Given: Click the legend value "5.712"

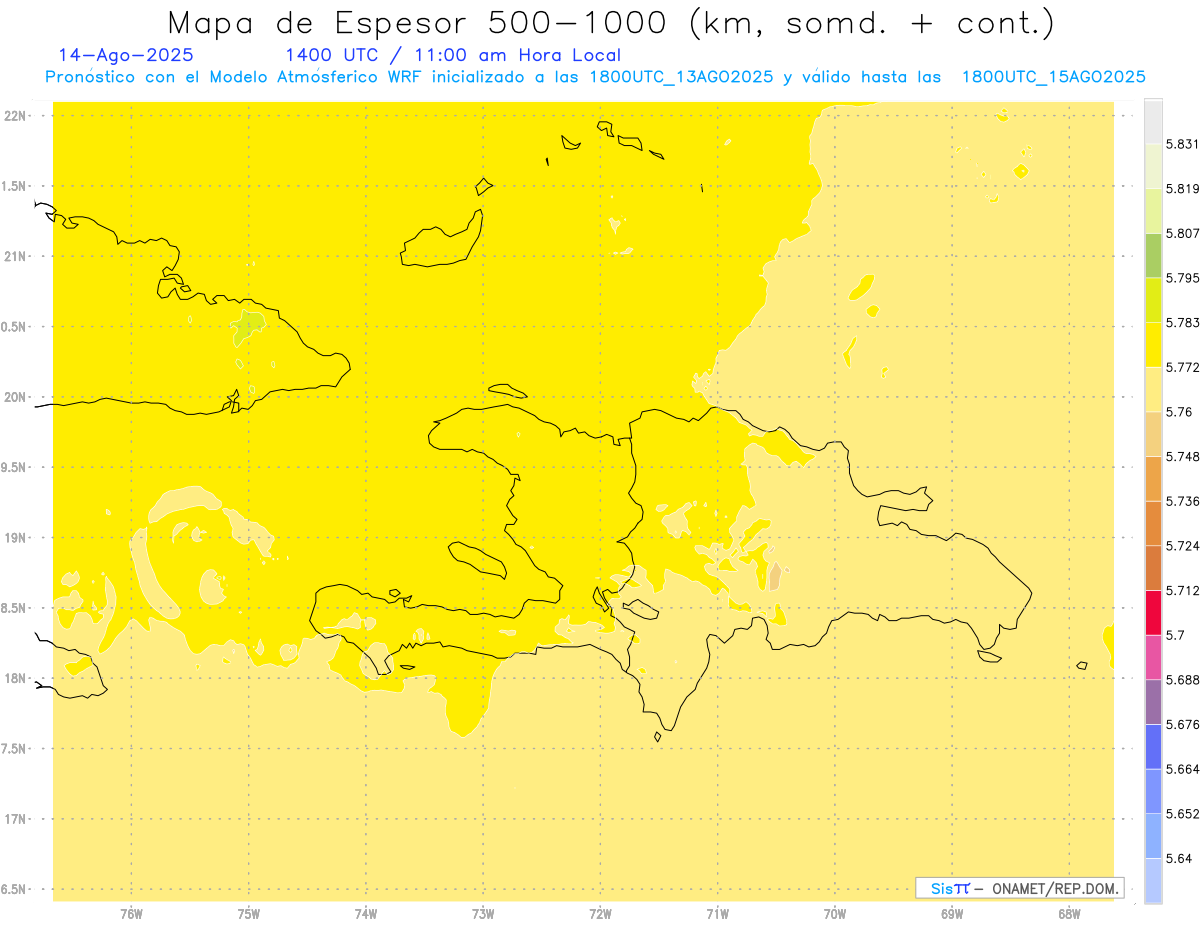Looking at the screenshot, I should click(x=1182, y=590).
